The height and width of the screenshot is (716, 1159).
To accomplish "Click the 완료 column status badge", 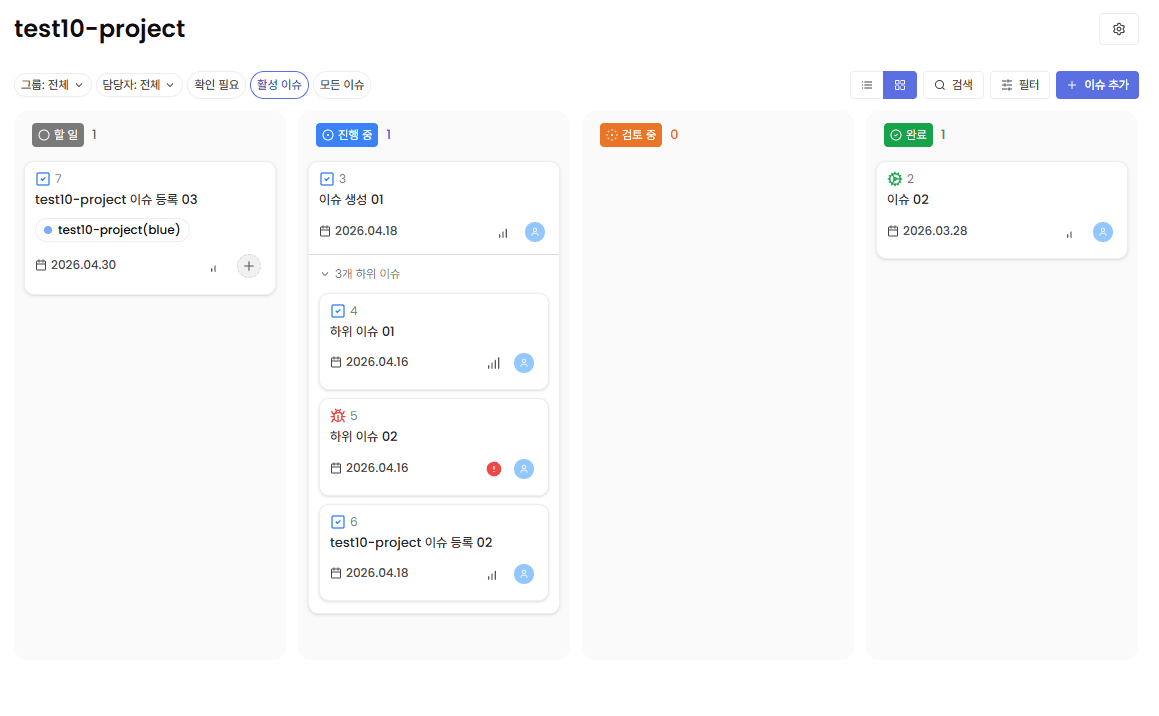I will point(908,134).
